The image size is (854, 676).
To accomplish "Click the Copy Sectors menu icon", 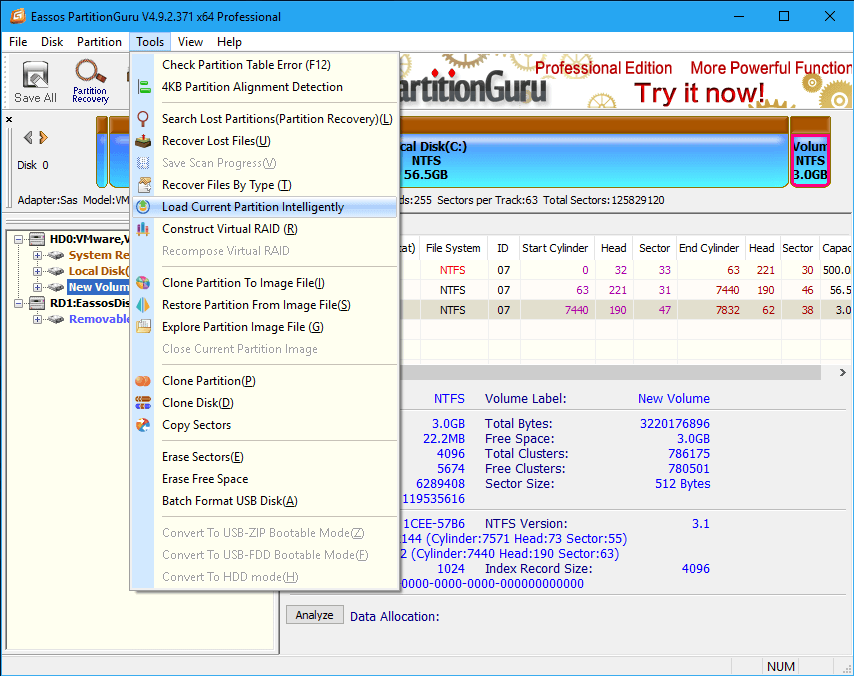I will click(x=143, y=425).
